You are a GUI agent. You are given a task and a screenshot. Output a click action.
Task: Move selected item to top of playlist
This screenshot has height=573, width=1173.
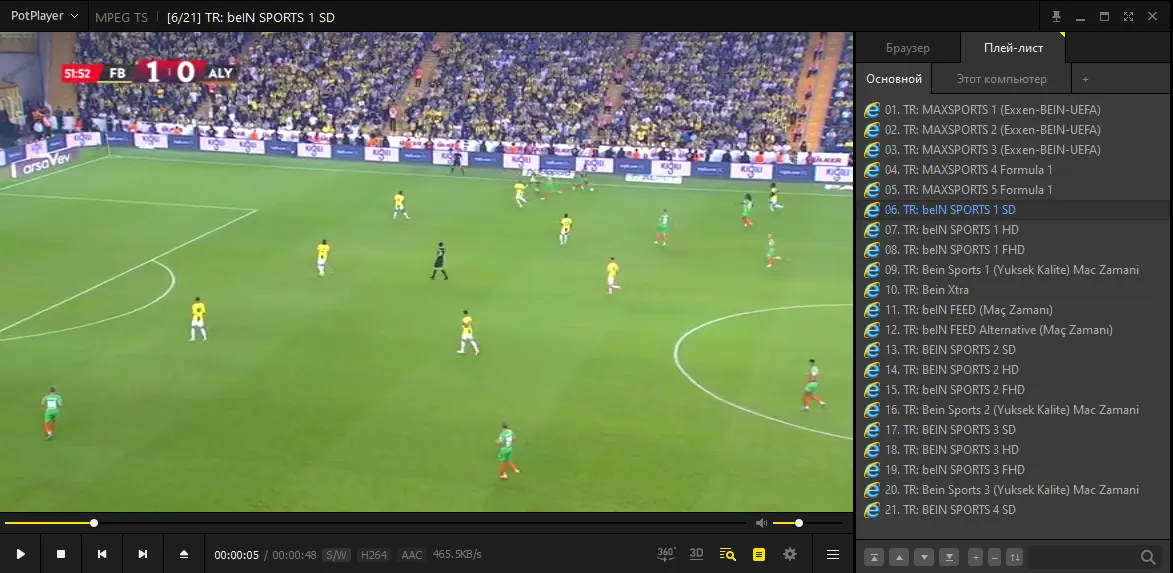pos(875,557)
